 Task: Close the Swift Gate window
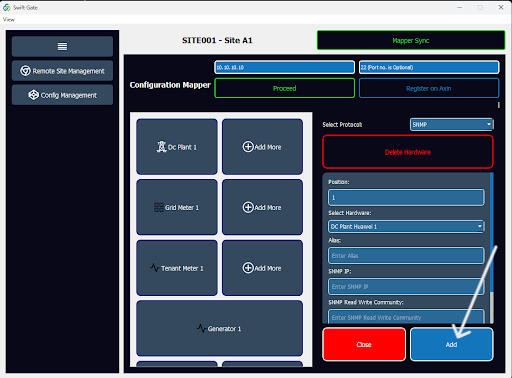(501, 7)
